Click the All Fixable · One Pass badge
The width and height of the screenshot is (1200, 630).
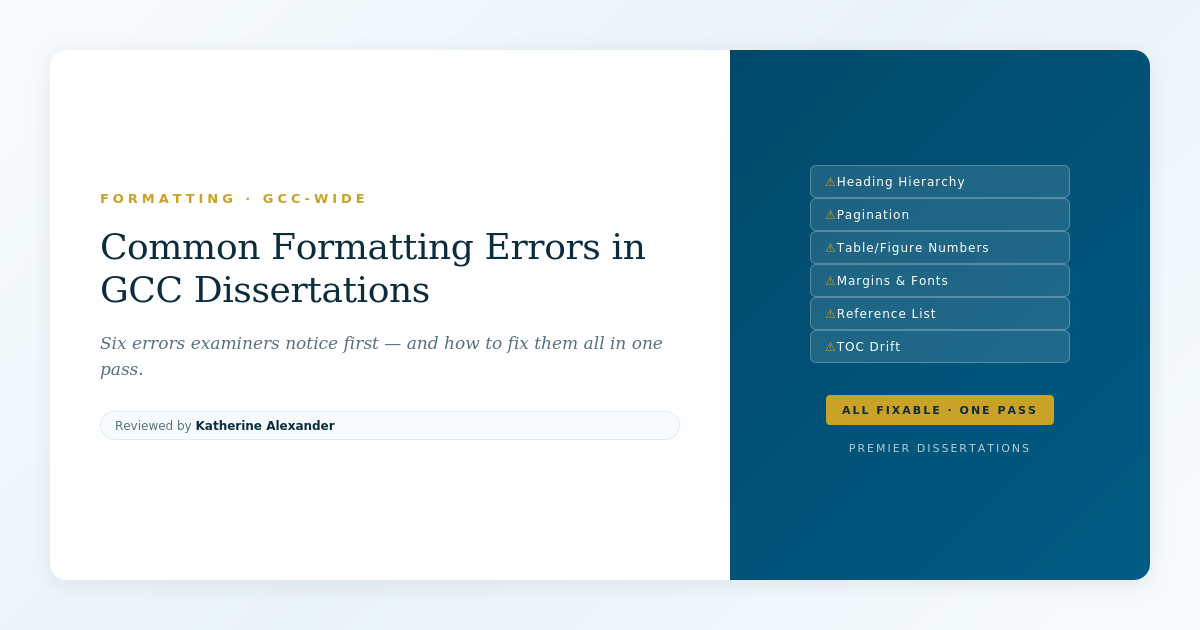point(940,410)
